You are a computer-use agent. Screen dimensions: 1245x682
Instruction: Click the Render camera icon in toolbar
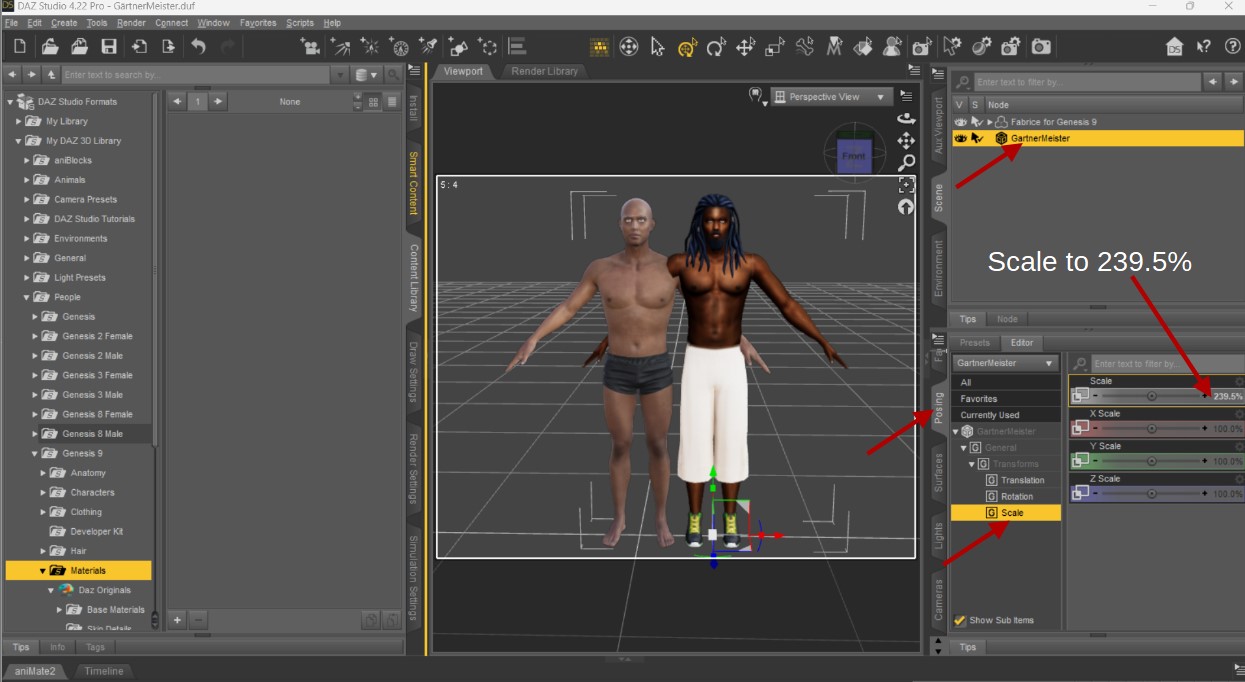click(x=1041, y=46)
